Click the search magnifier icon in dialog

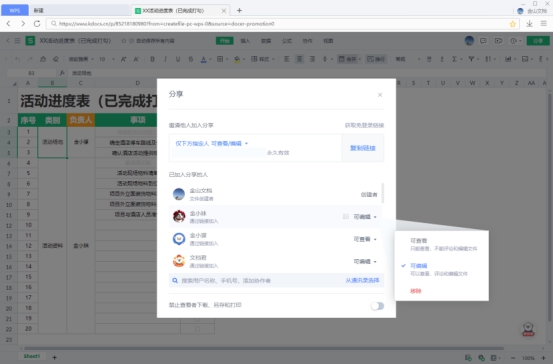[175, 281]
